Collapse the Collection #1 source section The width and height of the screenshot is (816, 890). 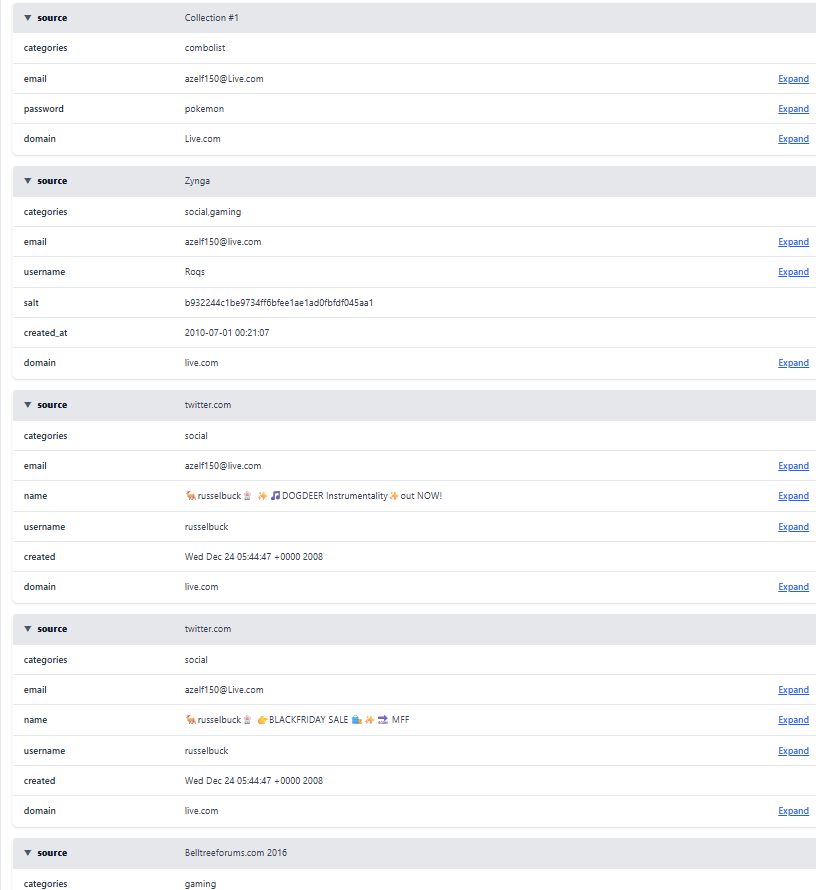pyautogui.click(x=28, y=18)
